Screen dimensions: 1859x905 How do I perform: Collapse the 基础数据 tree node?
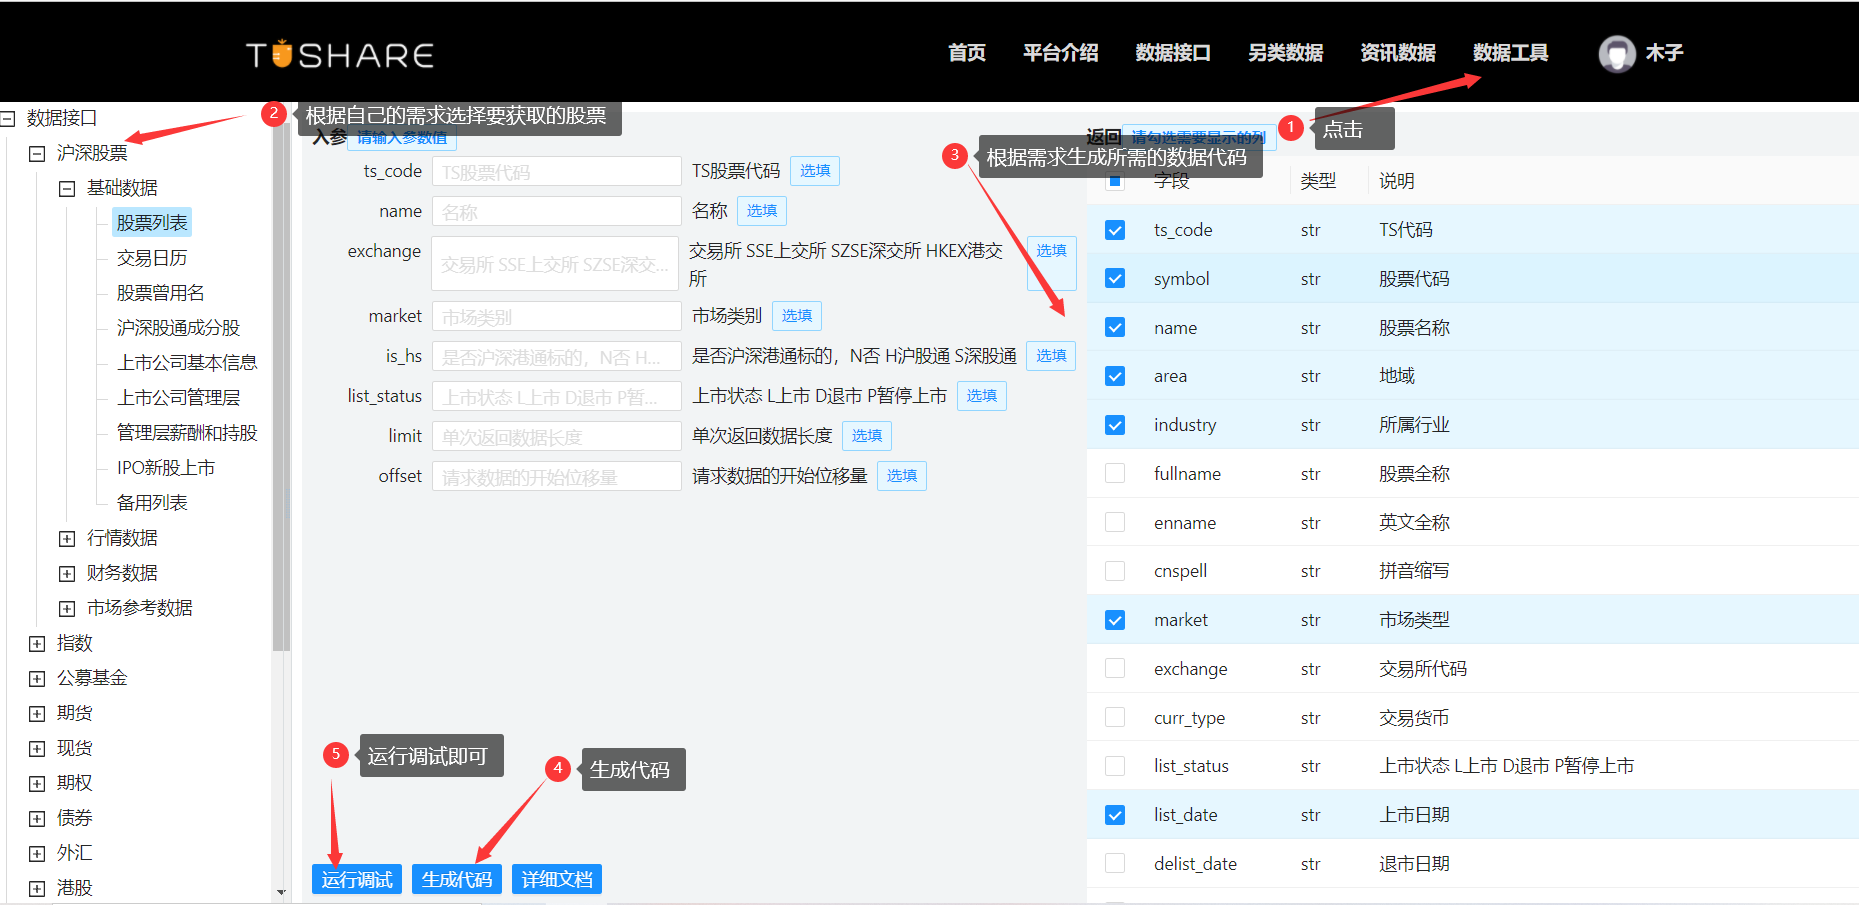[65, 187]
